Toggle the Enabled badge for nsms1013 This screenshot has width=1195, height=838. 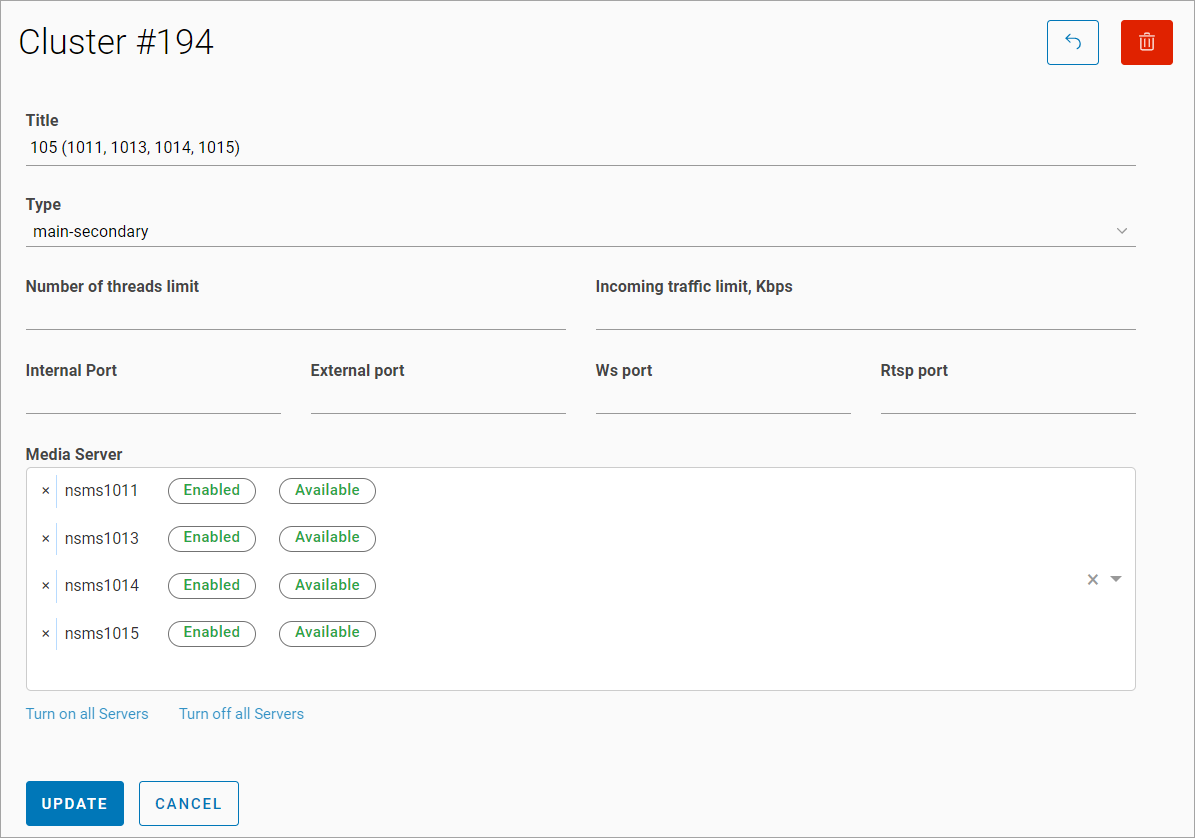coord(212,538)
